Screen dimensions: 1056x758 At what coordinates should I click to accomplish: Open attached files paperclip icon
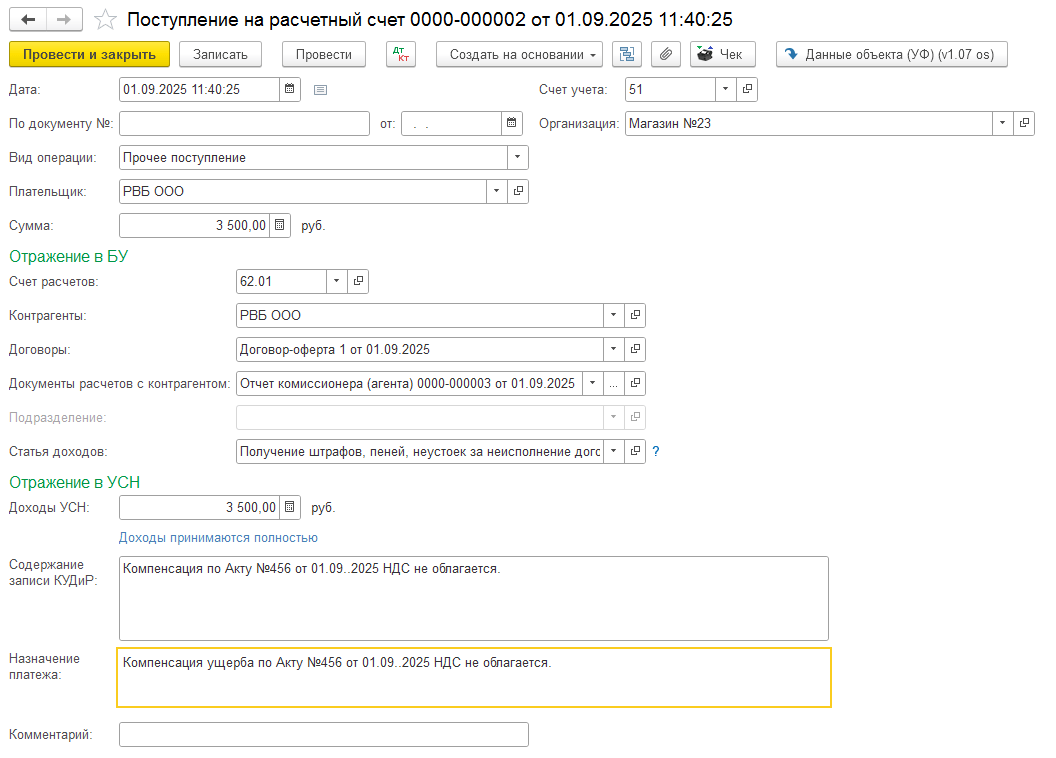click(665, 54)
